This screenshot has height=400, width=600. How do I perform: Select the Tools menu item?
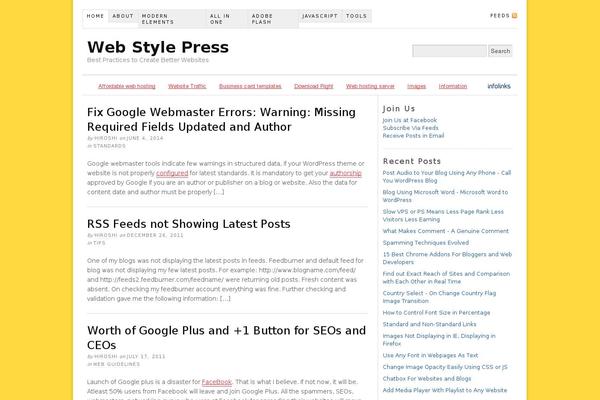click(x=356, y=16)
